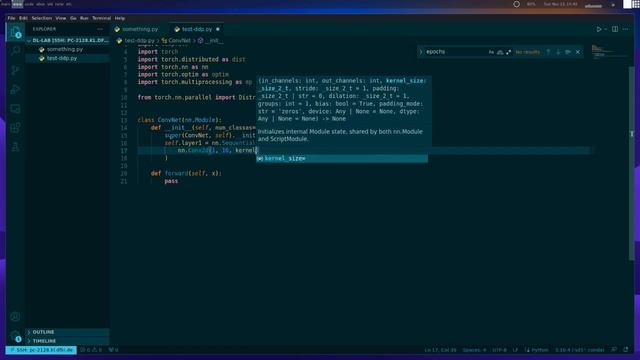This screenshot has height=360, width=640.
Task: Select Python interpreter conda version
Action: pyautogui.click(x=579, y=350)
